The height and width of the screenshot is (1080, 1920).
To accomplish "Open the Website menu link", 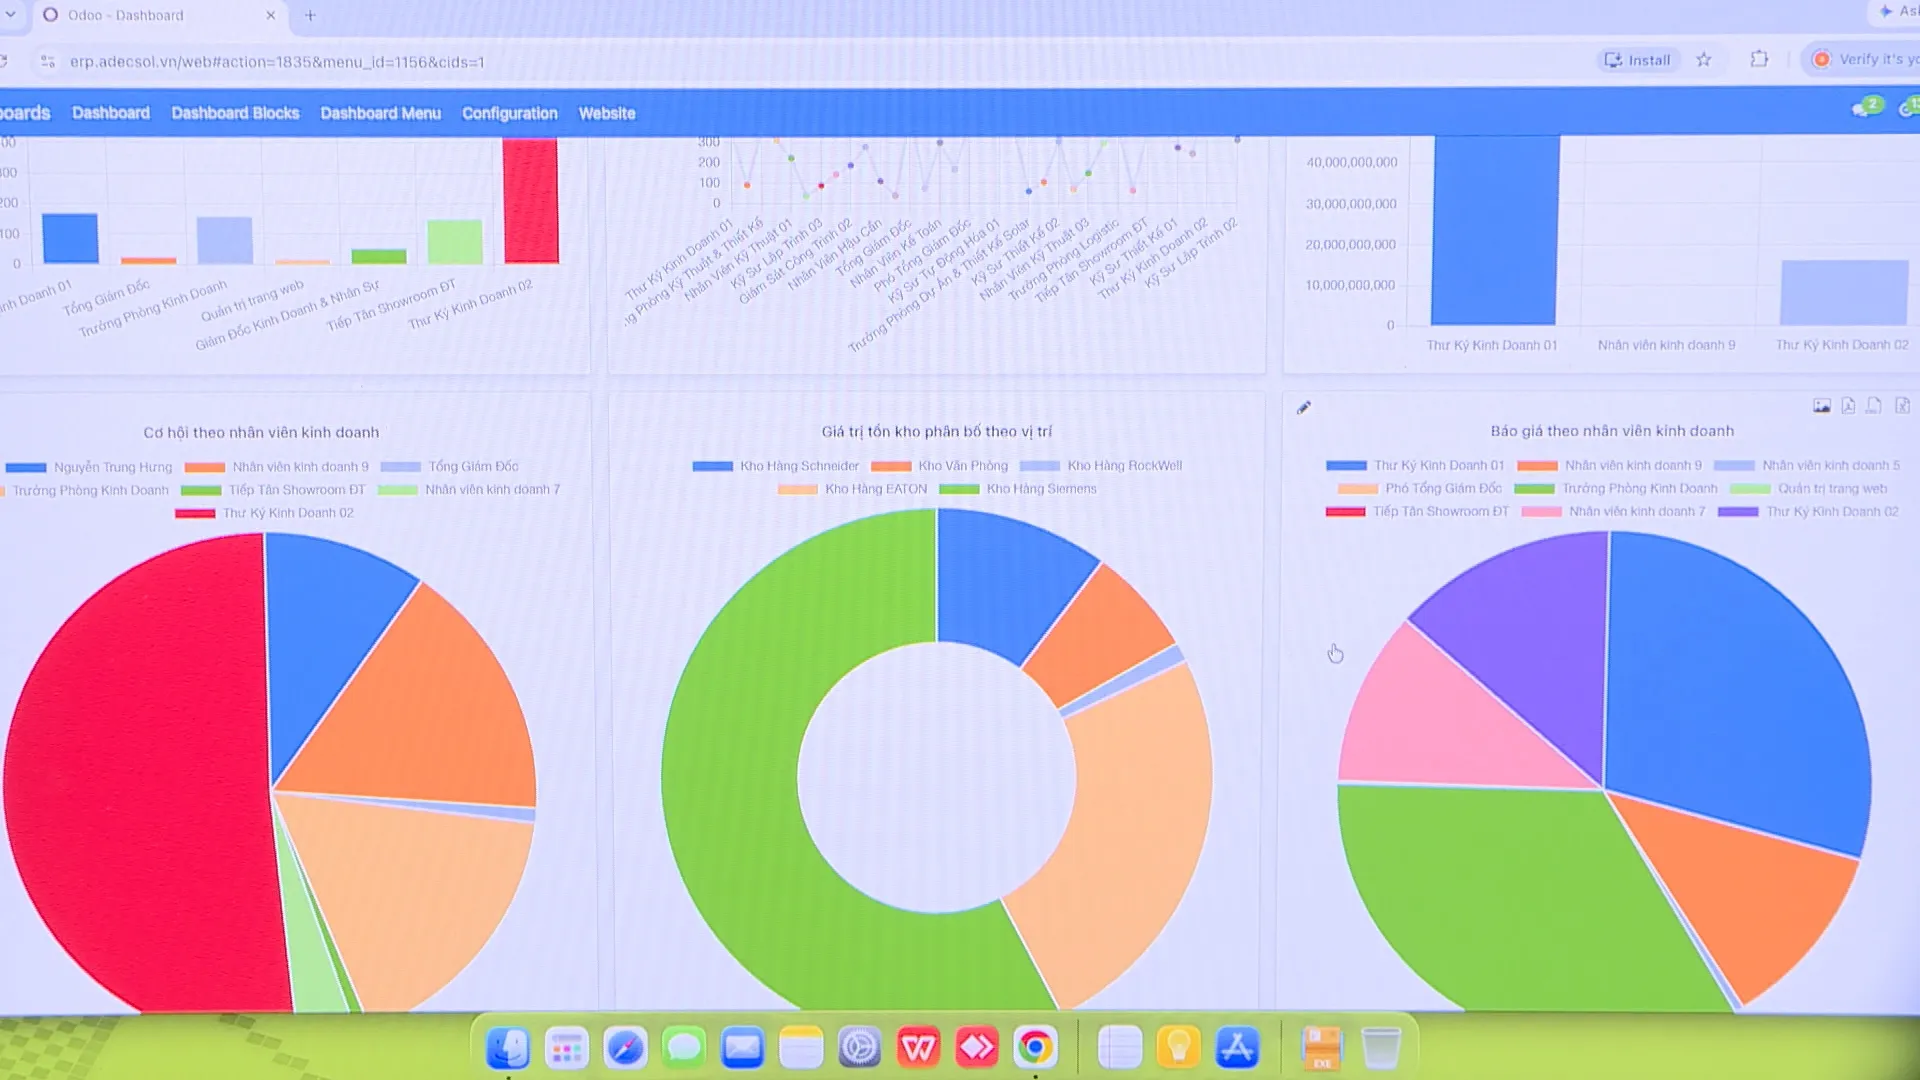I will (607, 113).
